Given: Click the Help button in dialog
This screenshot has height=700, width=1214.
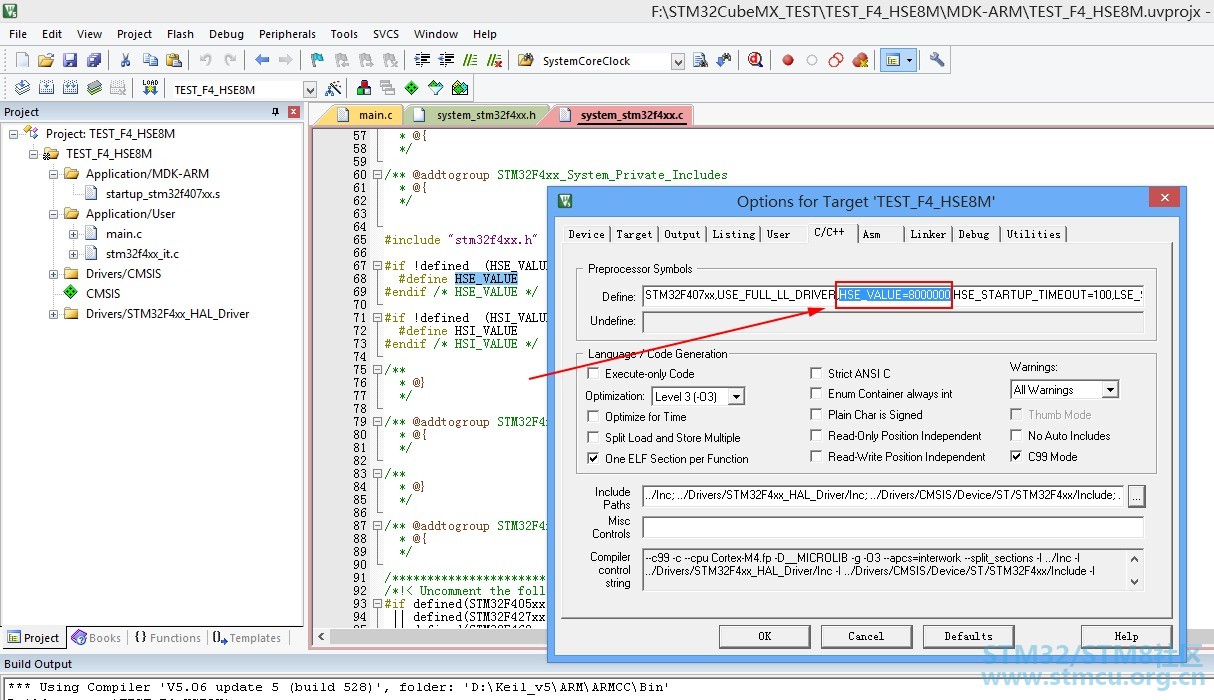Looking at the screenshot, I should 1126,636.
